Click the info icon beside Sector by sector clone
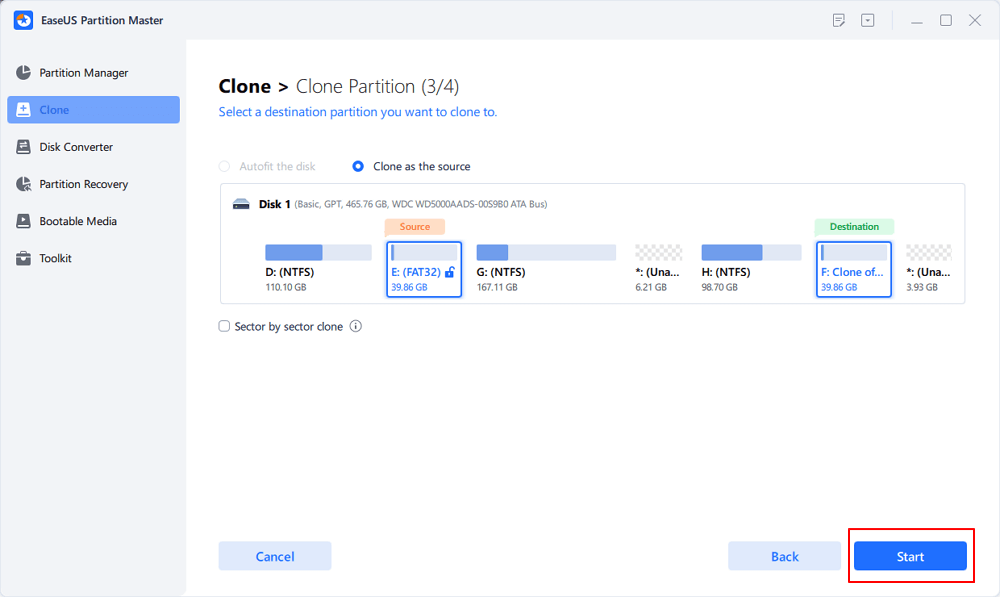 point(356,326)
